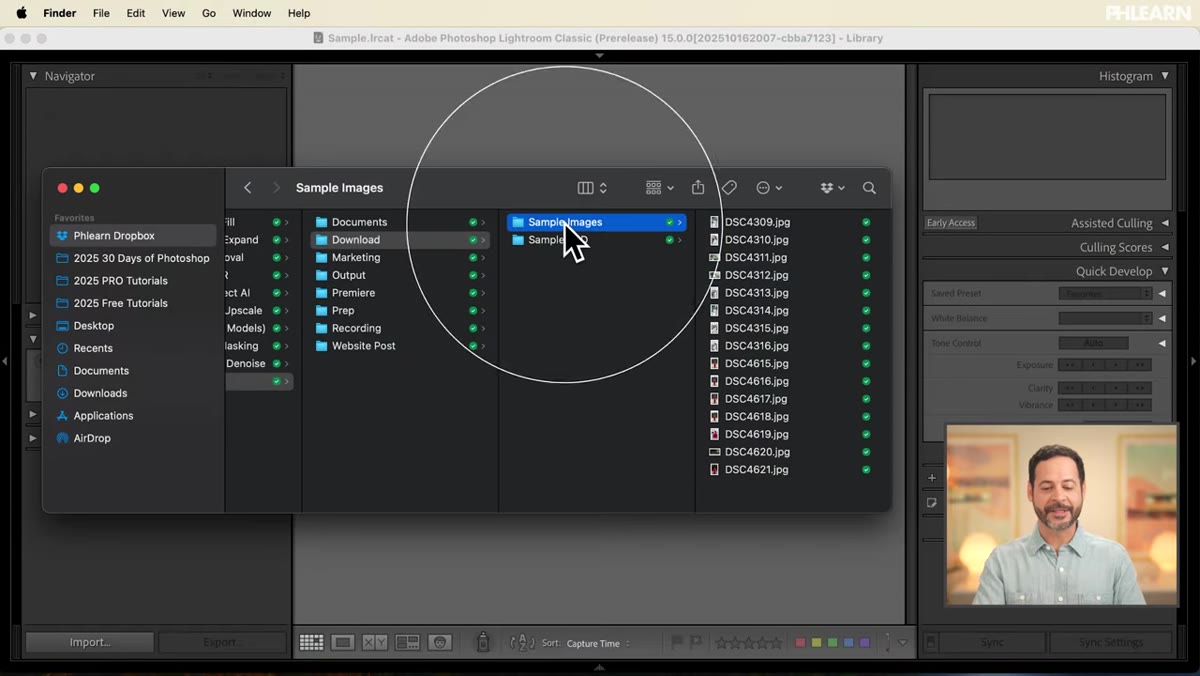1200x676 pixels.
Task: Open toolbar content dropdown triangle at right
Action: (x=903, y=642)
